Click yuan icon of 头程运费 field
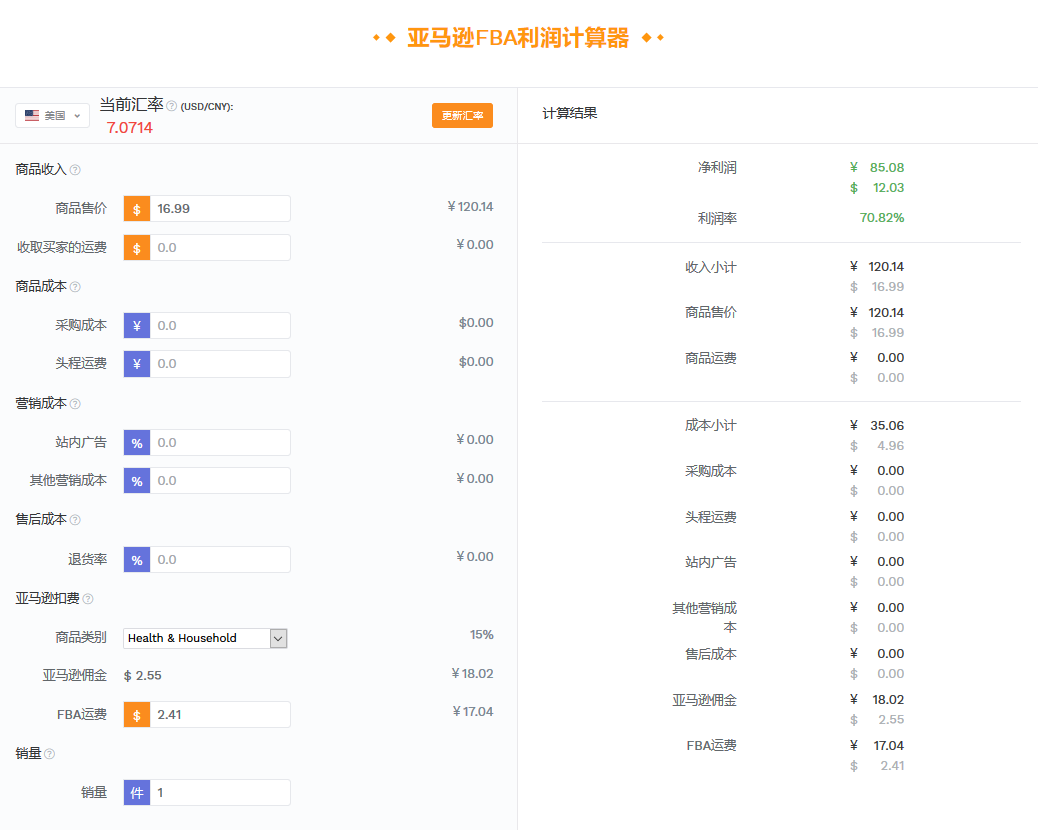1038x830 pixels. [x=137, y=364]
